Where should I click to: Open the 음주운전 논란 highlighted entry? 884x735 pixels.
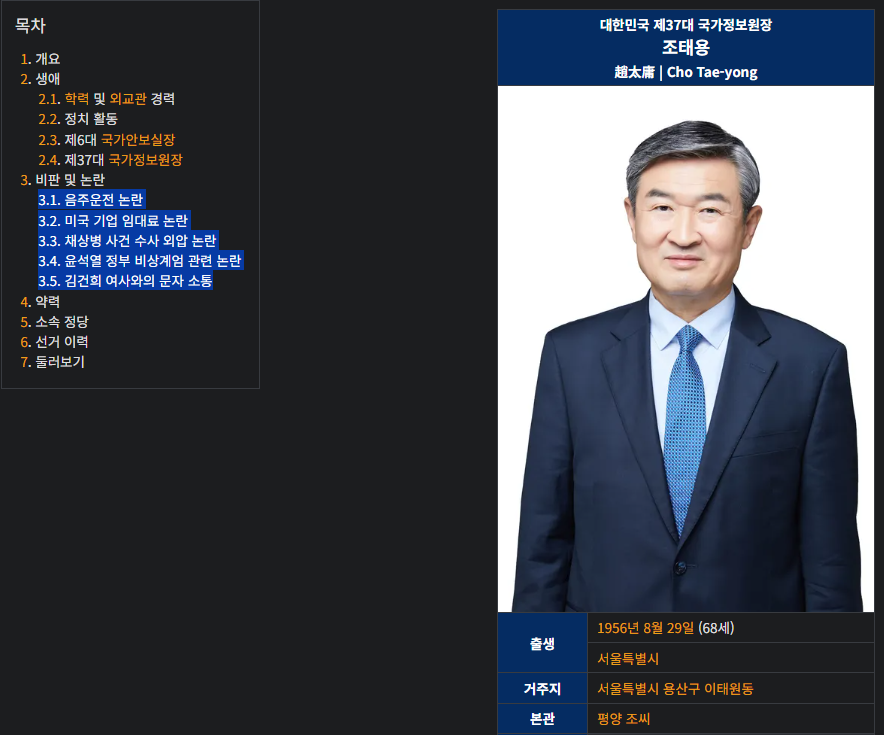tap(94, 200)
